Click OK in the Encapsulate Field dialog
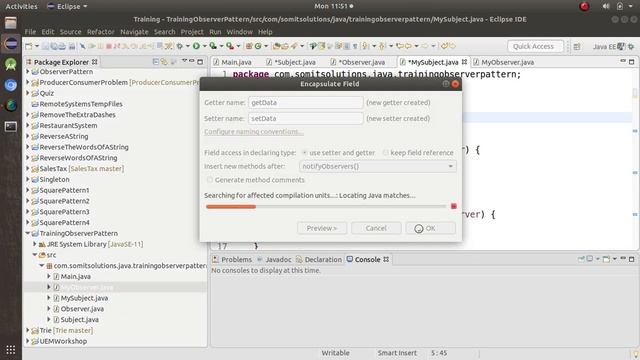The width and height of the screenshot is (640, 360). click(430, 228)
